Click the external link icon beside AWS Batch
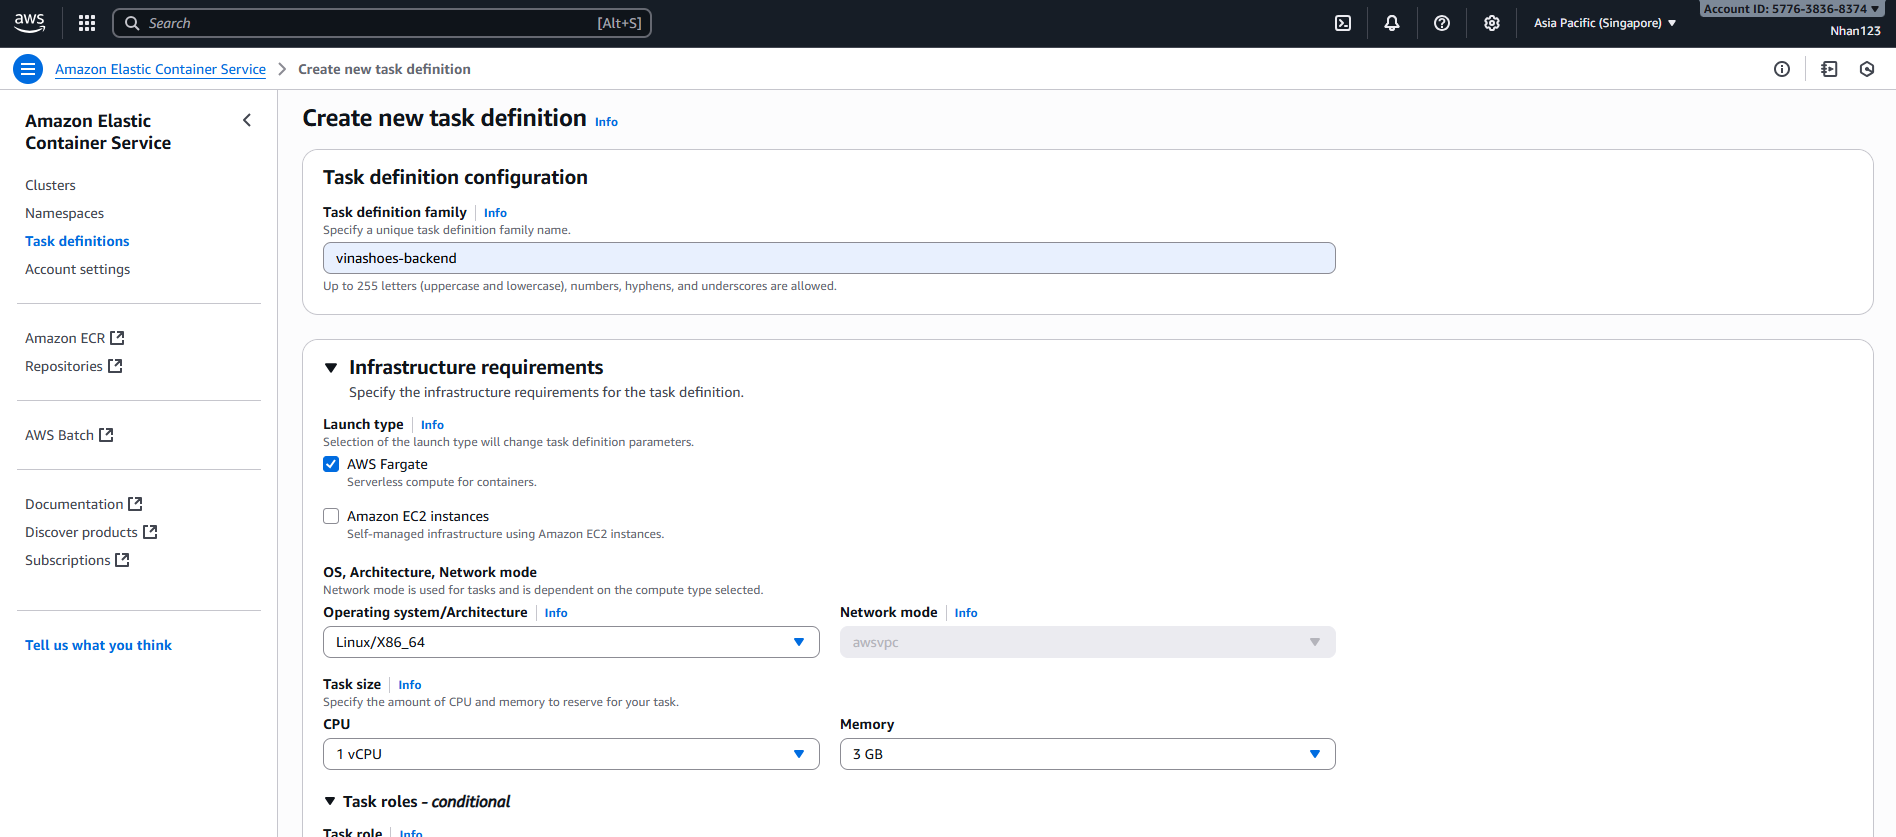The width and height of the screenshot is (1896, 837). coord(106,435)
